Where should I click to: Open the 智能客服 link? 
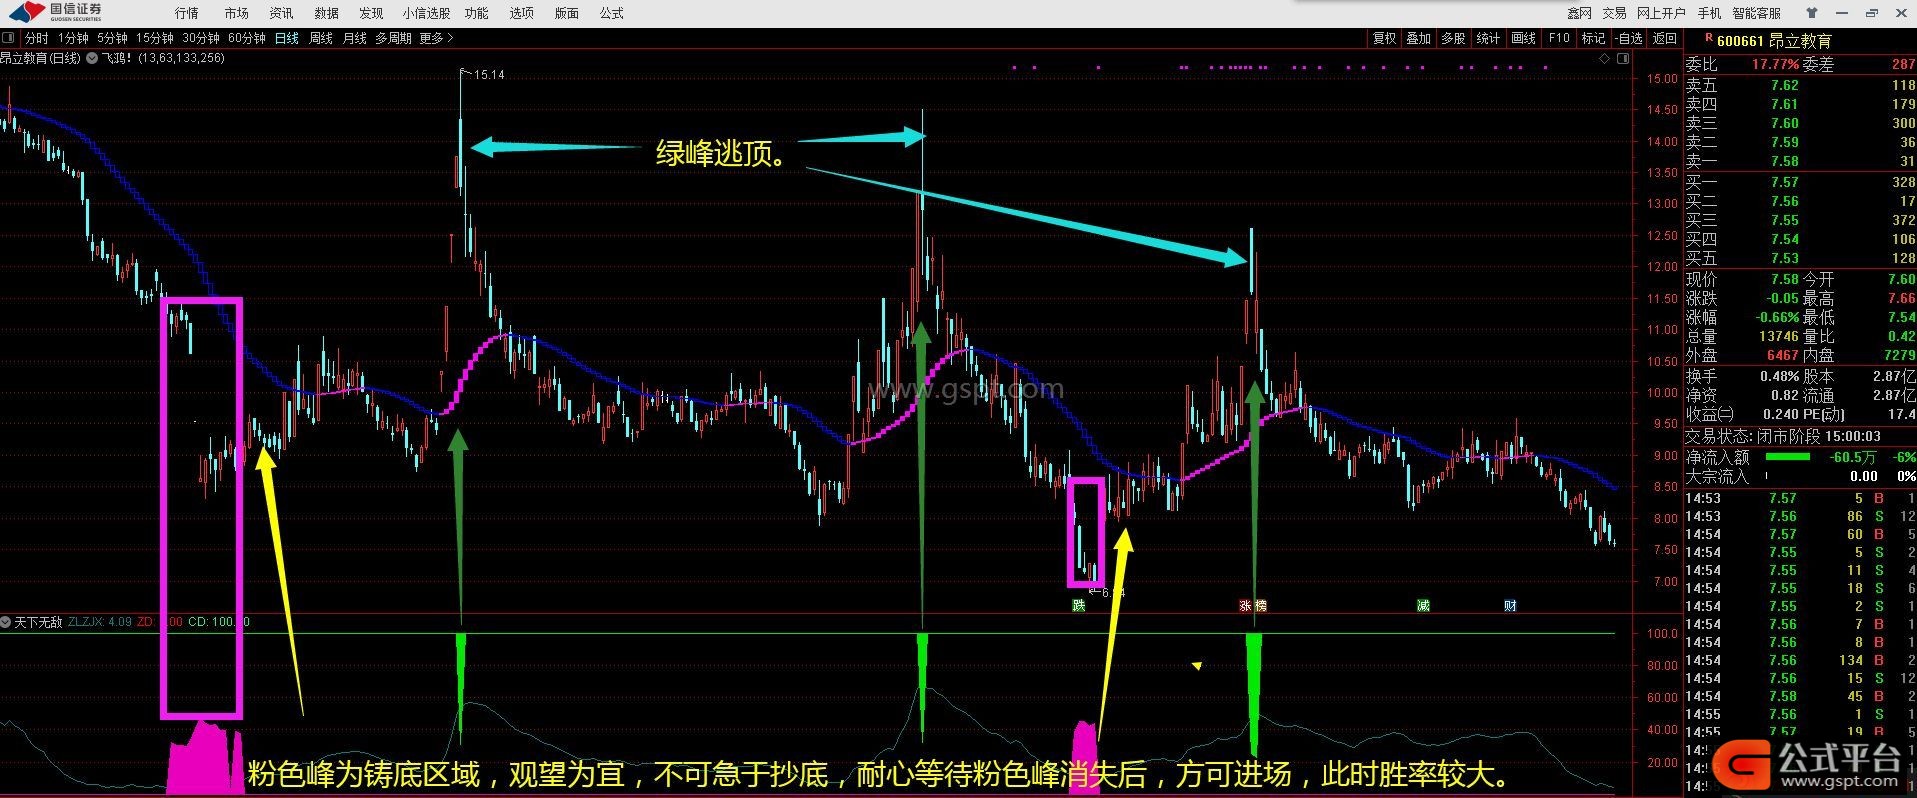click(x=1757, y=13)
